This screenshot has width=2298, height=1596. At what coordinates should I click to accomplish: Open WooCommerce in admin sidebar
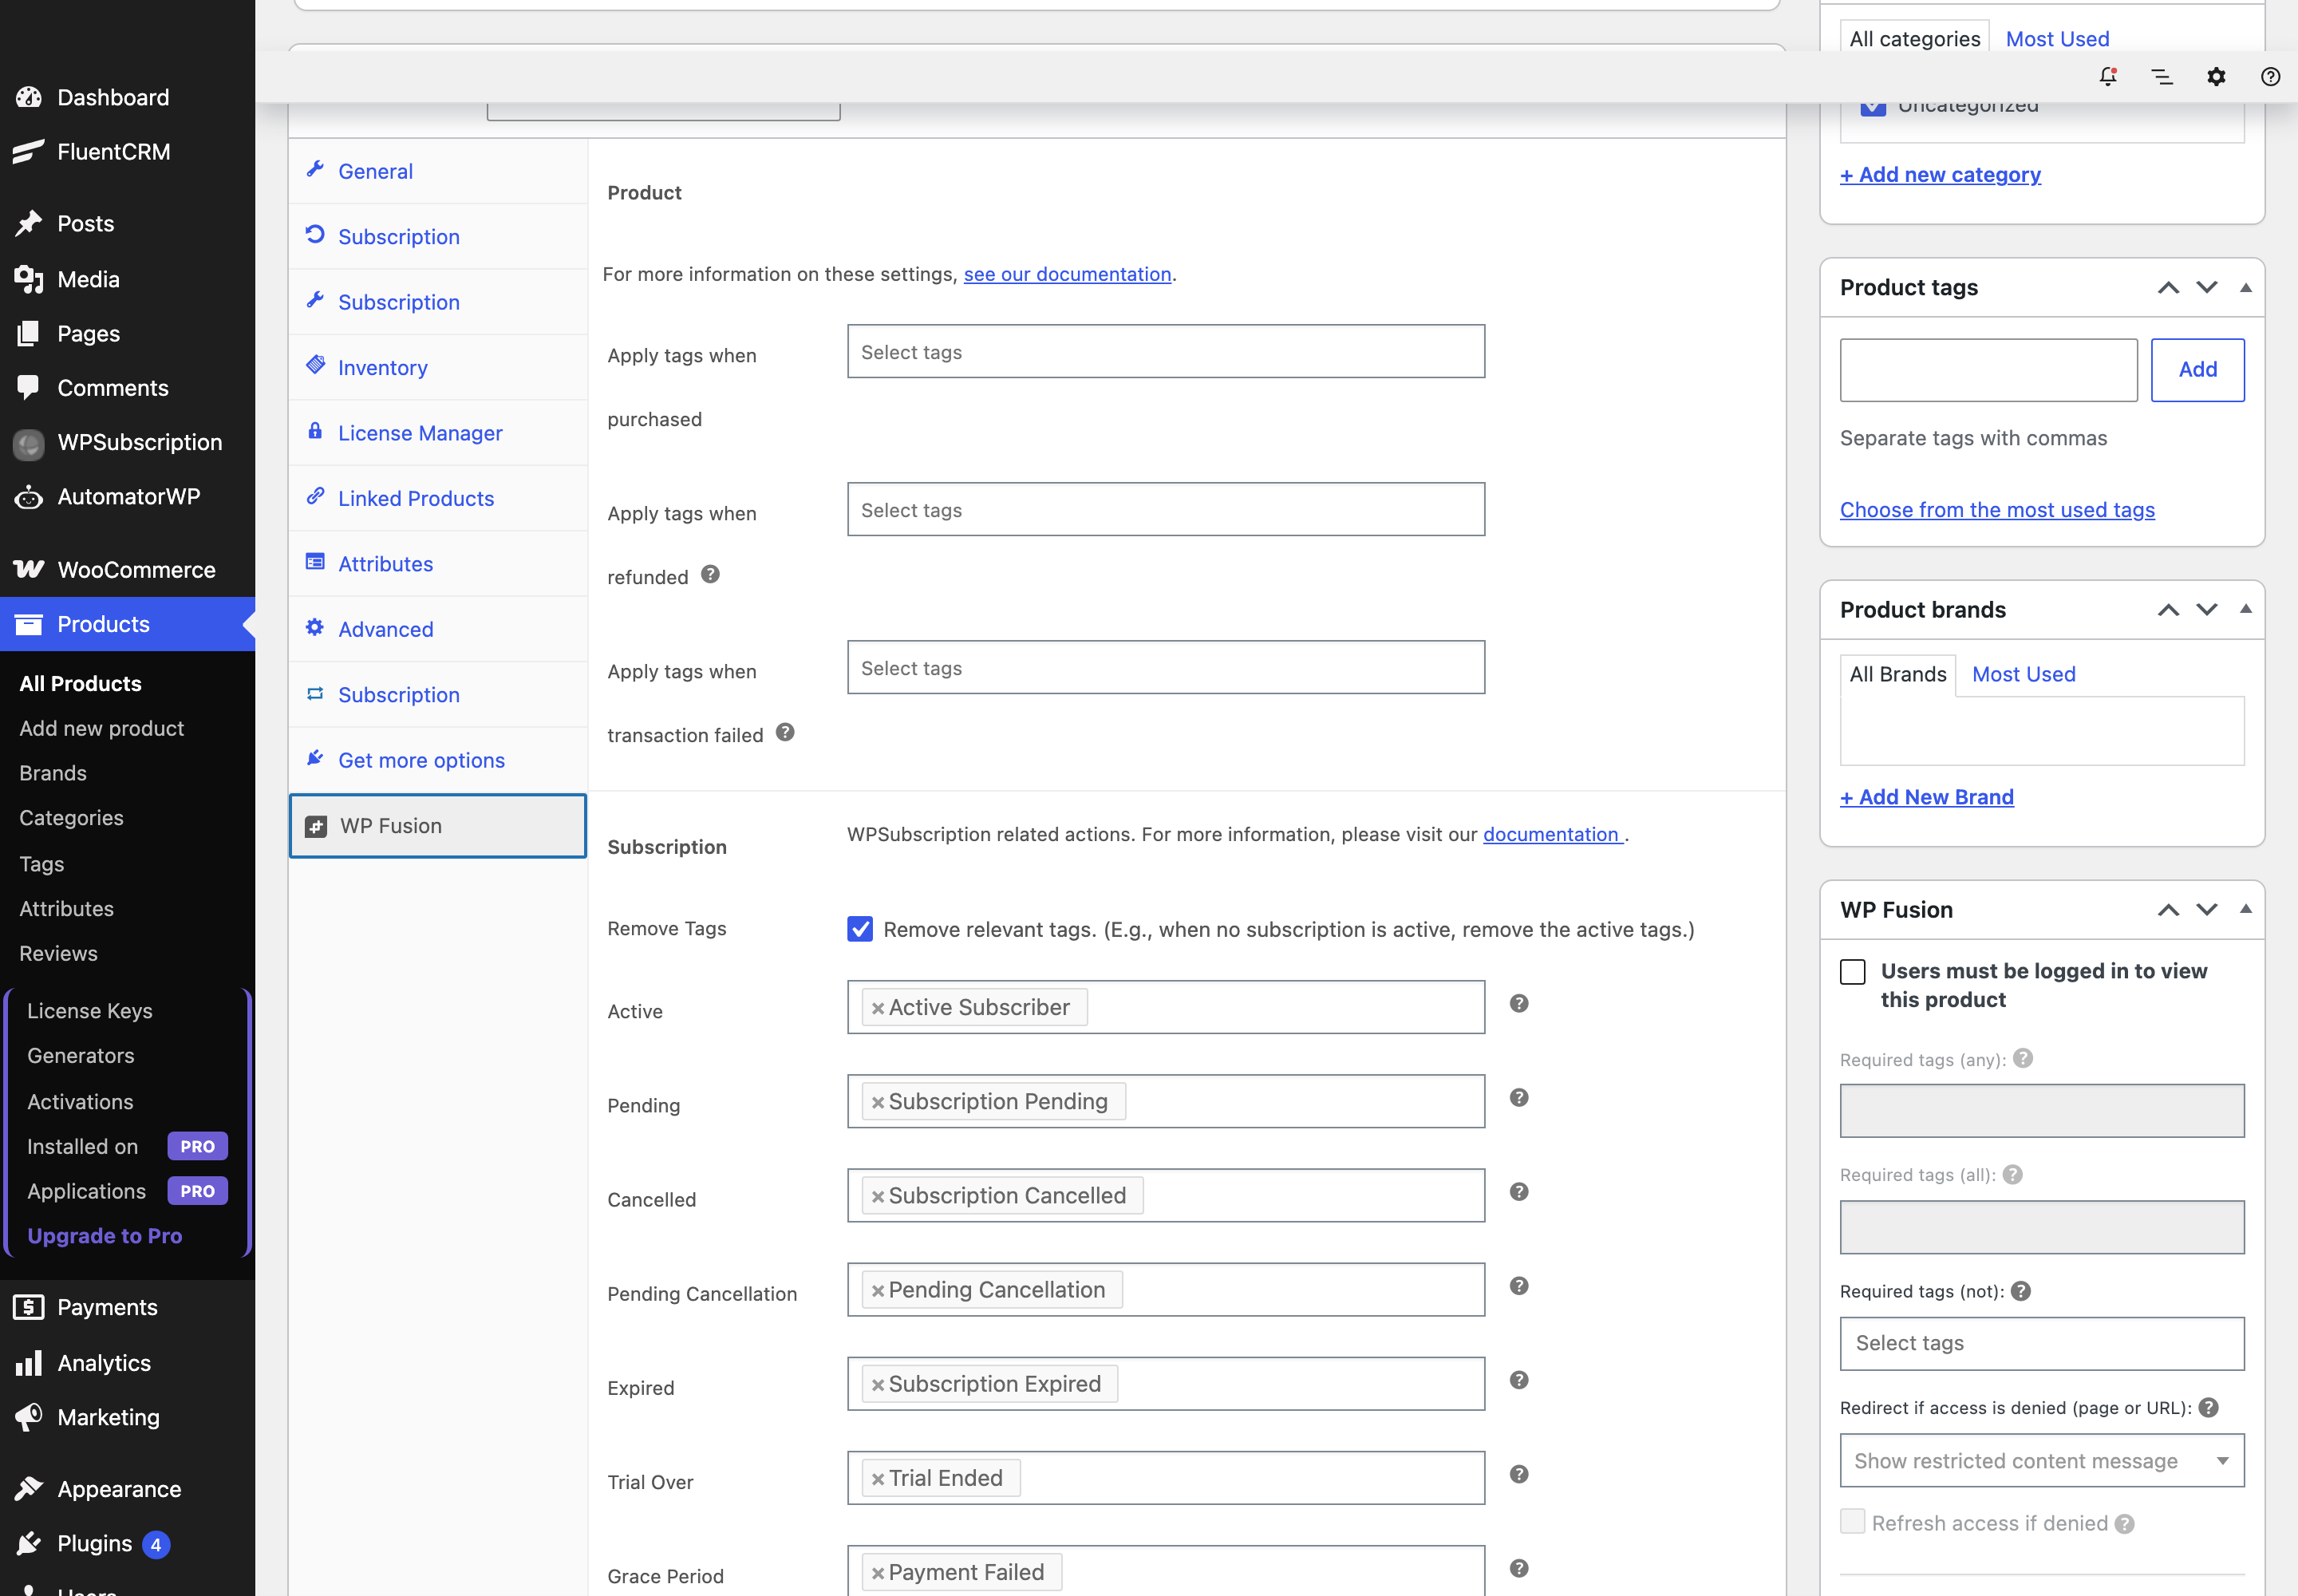click(127, 569)
